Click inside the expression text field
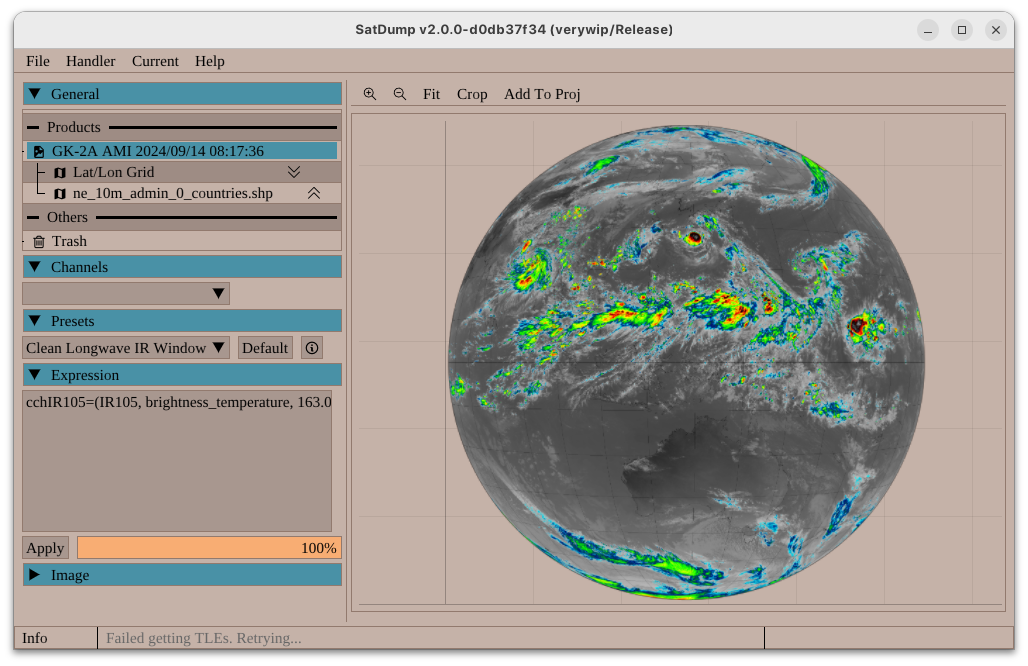 (177, 460)
